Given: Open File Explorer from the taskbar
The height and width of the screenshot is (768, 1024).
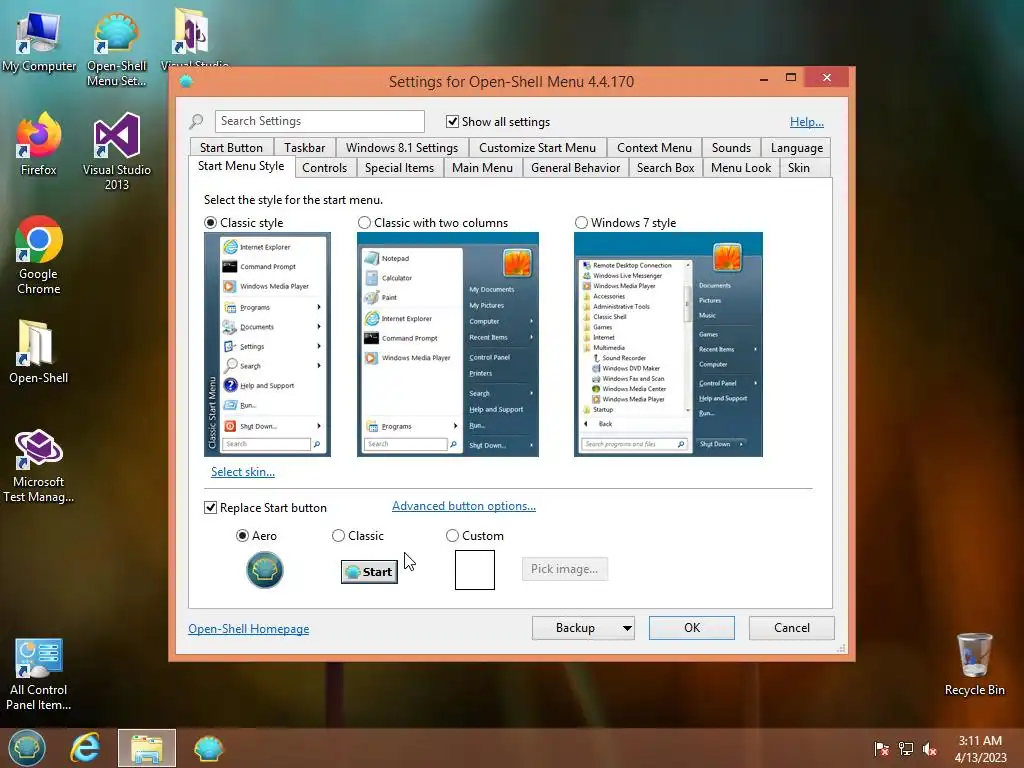Looking at the screenshot, I should point(147,748).
